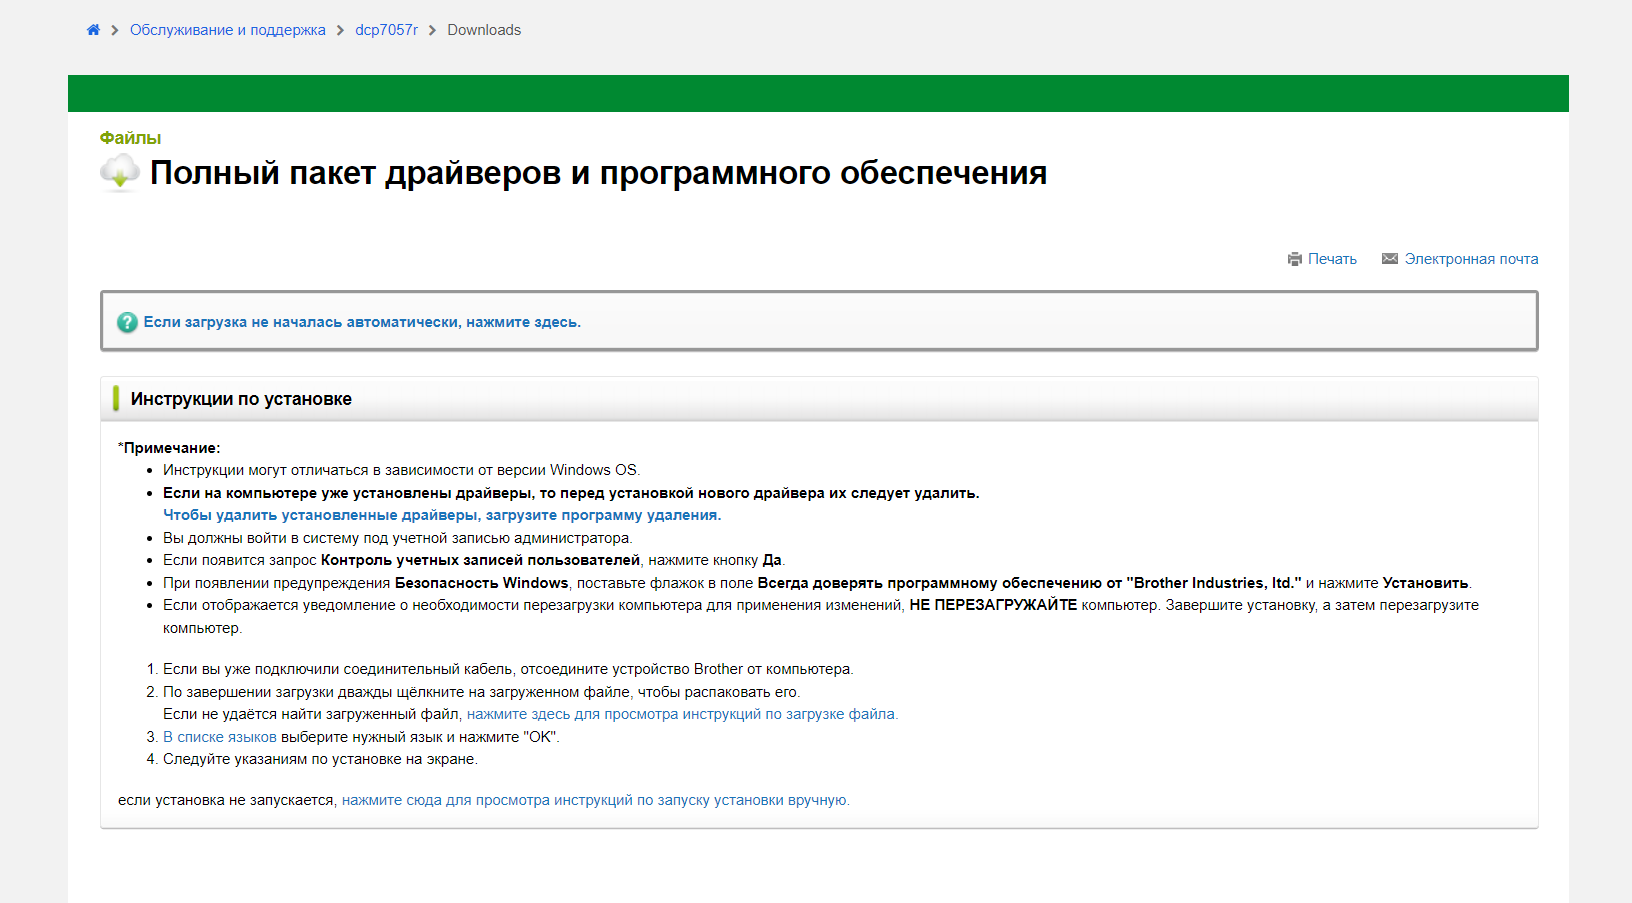
Task: Open link to download the driver uninstall program
Action: (442, 515)
